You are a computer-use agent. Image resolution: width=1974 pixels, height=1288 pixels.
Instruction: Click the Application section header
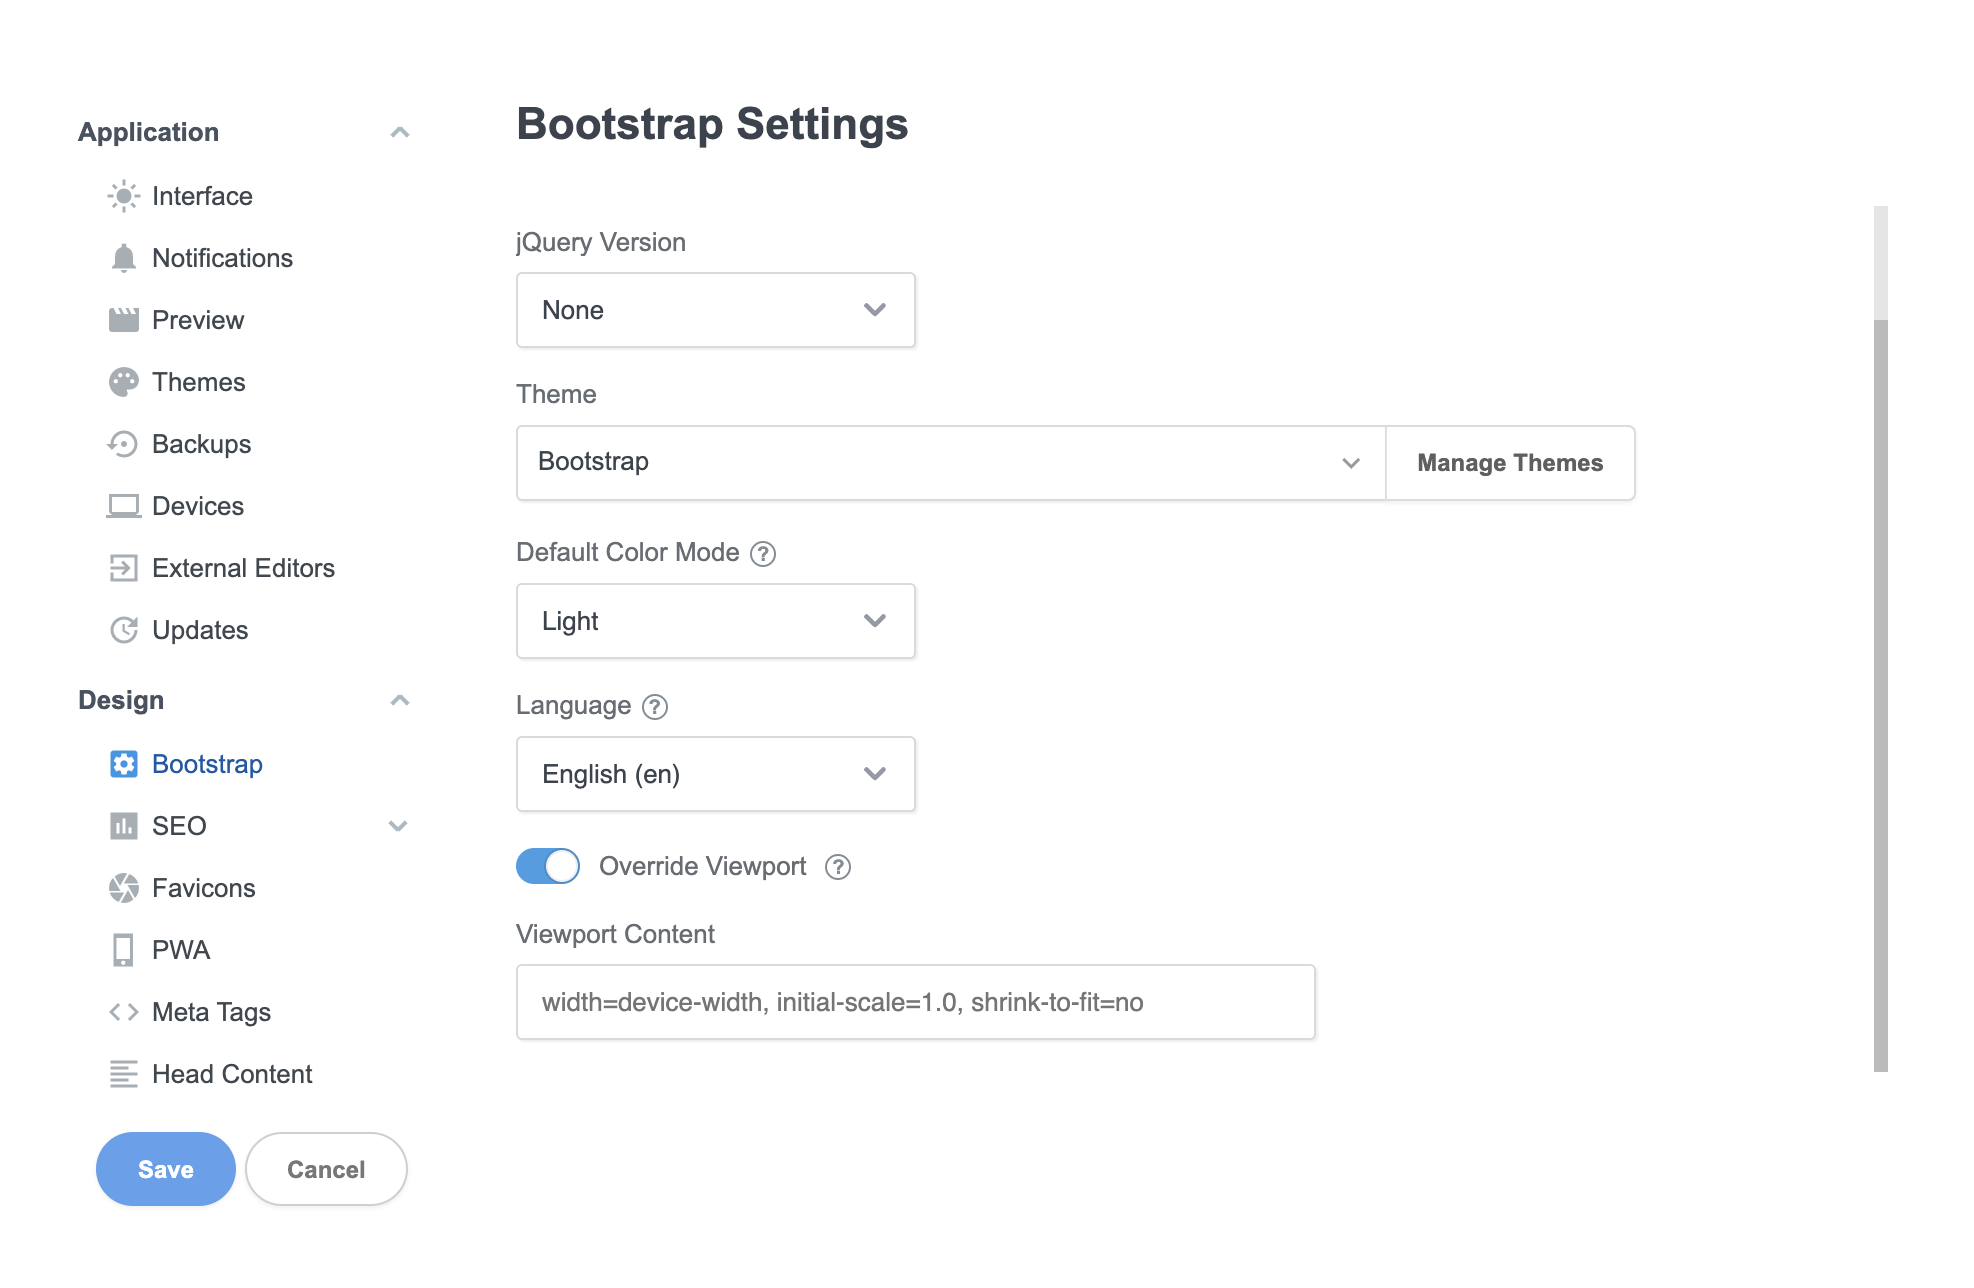pos(148,132)
